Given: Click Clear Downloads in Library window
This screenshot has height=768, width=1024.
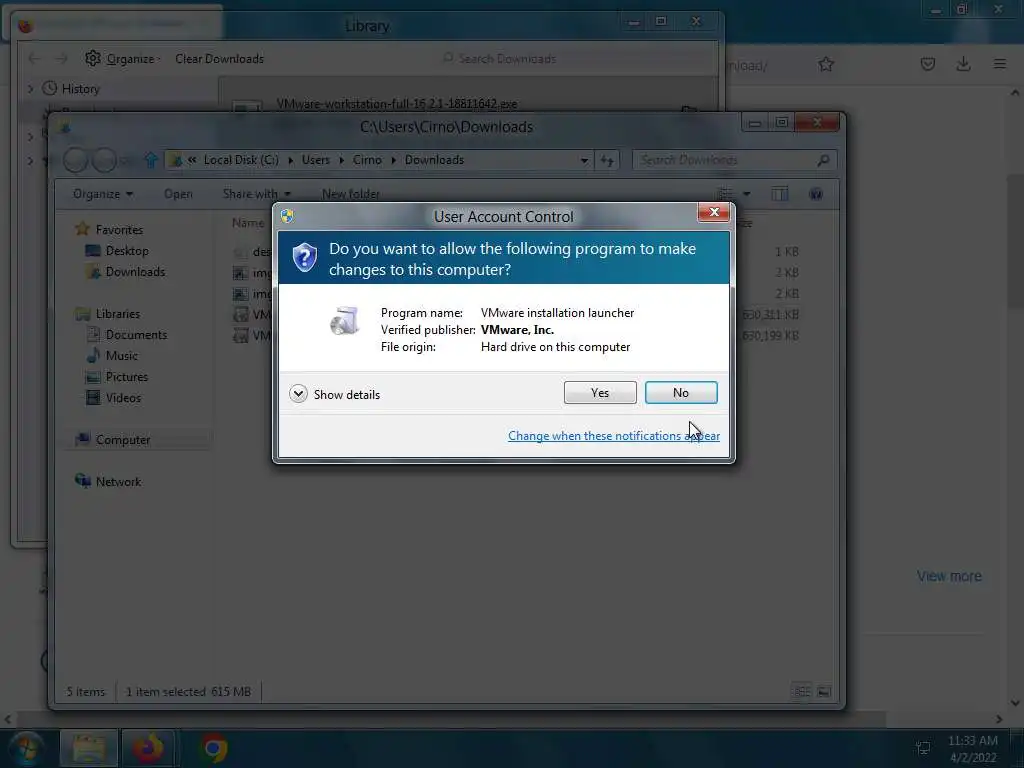Looking at the screenshot, I should point(219,59).
